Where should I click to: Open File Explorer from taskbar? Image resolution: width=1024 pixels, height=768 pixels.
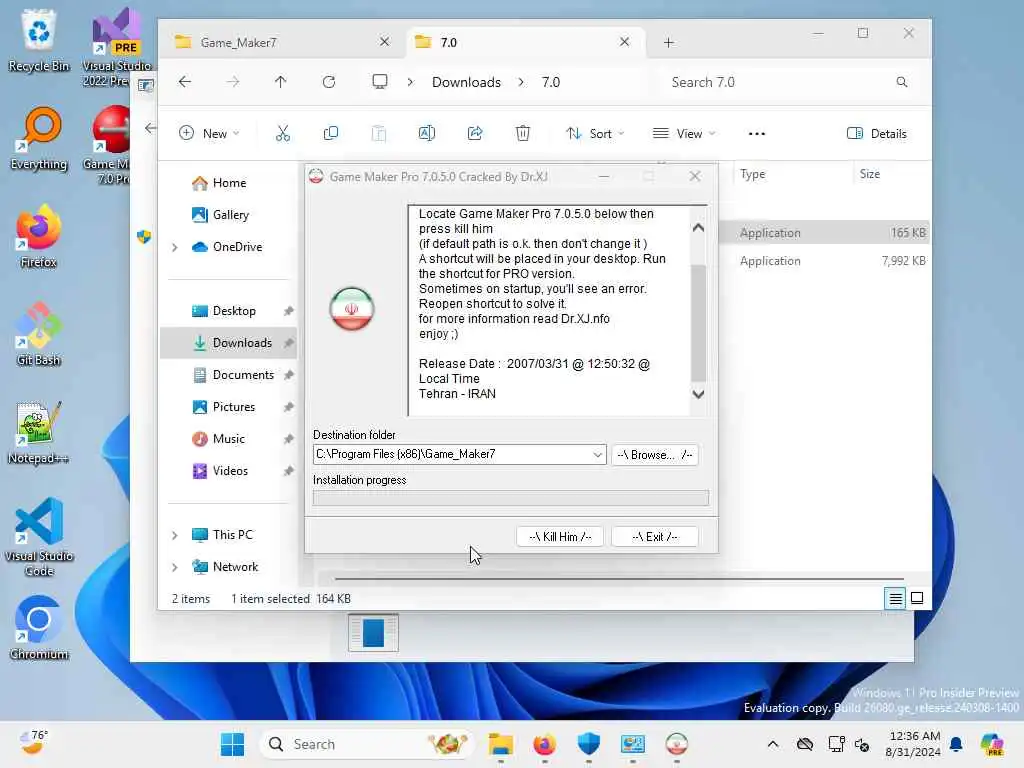pos(501,744)
